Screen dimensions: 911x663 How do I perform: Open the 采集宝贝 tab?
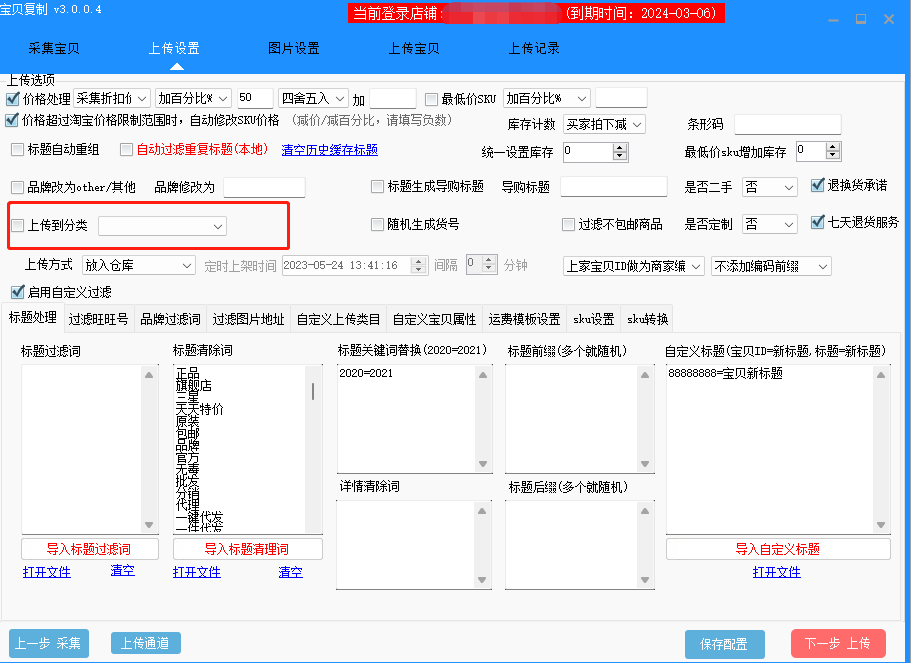click(53, 48)
